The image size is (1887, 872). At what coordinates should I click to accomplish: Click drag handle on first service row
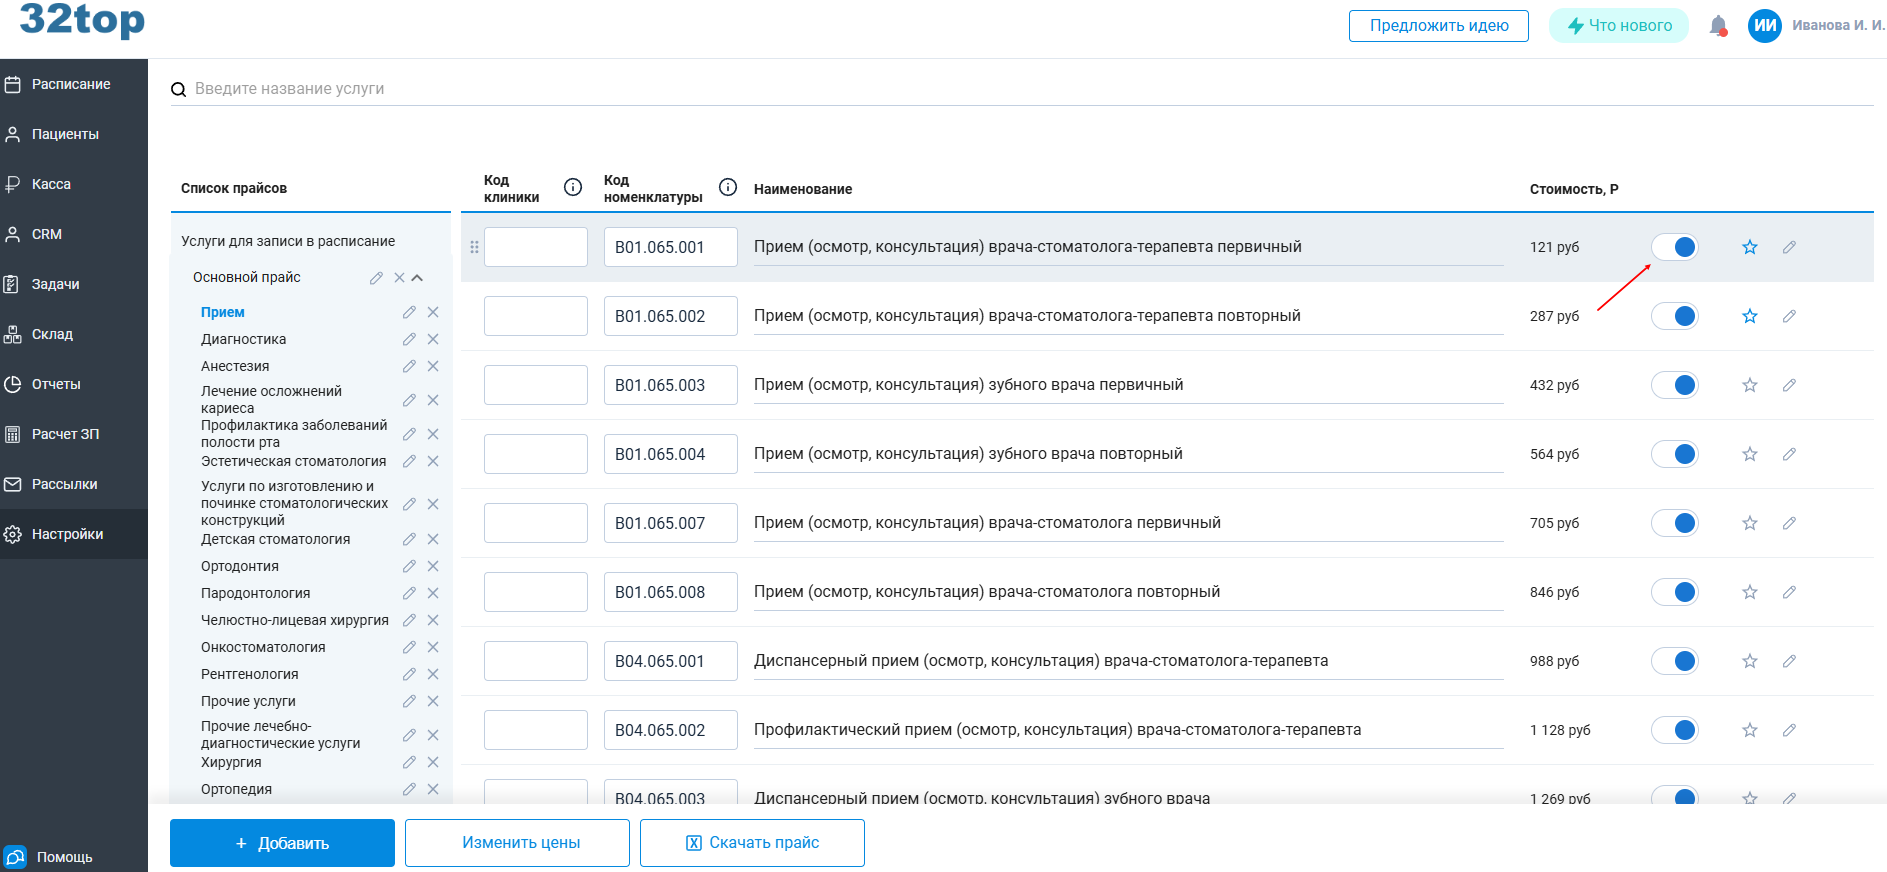[x=474, y=247]
